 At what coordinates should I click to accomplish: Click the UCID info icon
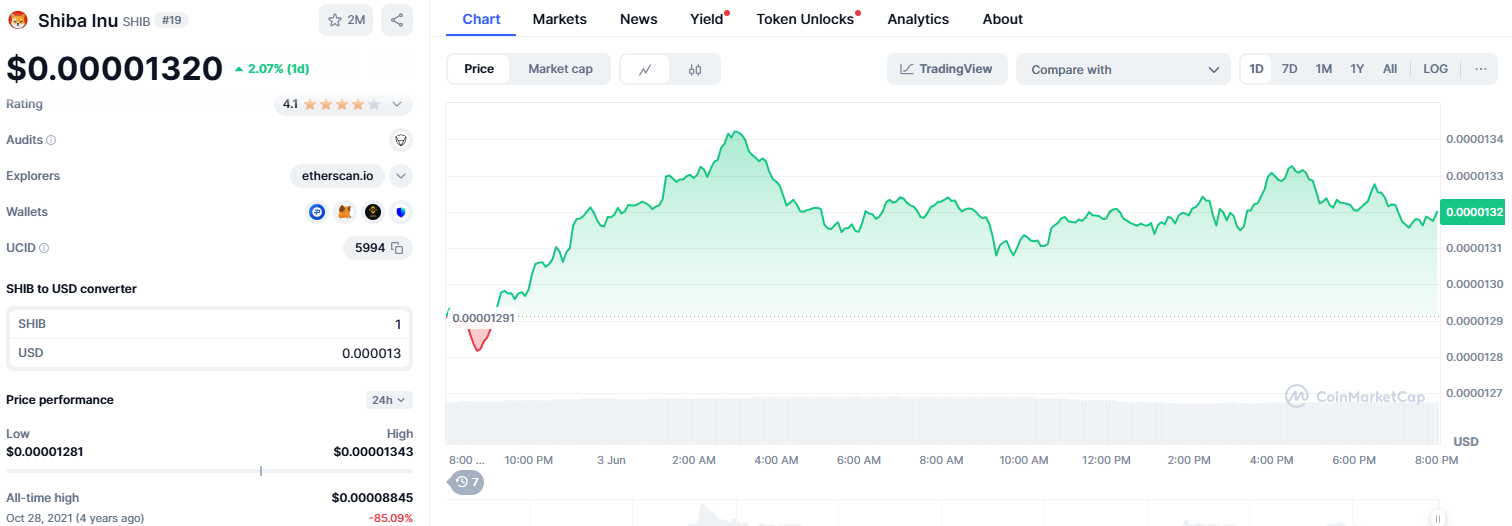44,248
